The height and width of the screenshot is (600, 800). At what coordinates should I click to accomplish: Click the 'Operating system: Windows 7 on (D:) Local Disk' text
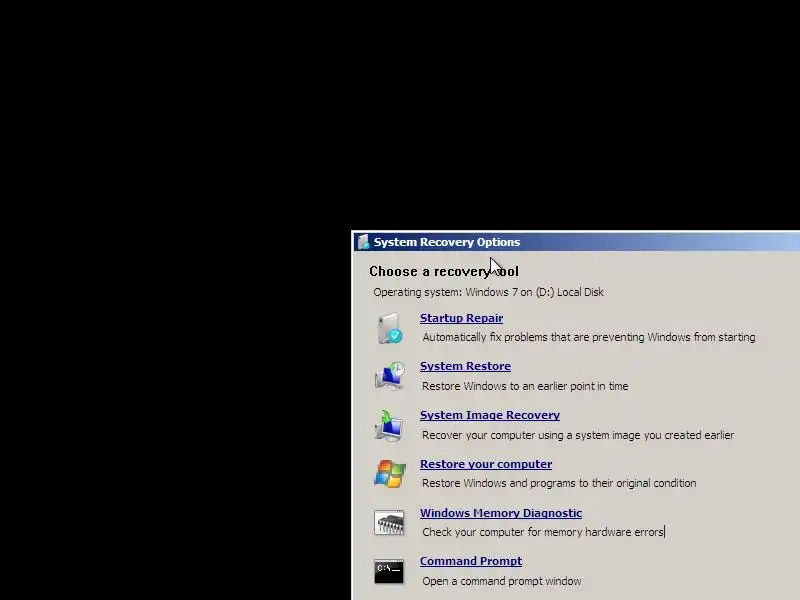point(488,292)
